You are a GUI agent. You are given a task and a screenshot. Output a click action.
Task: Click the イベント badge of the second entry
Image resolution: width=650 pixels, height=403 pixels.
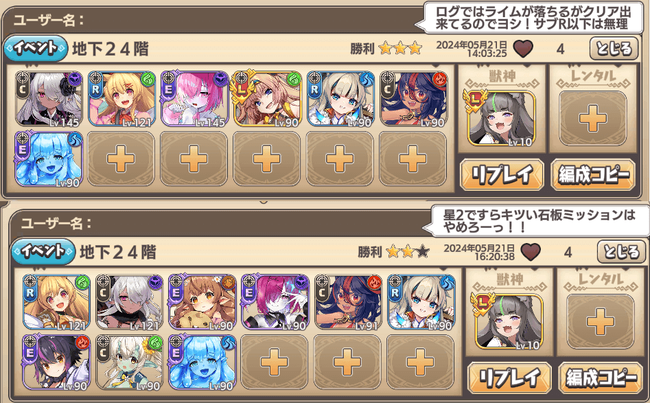point(43,252)
